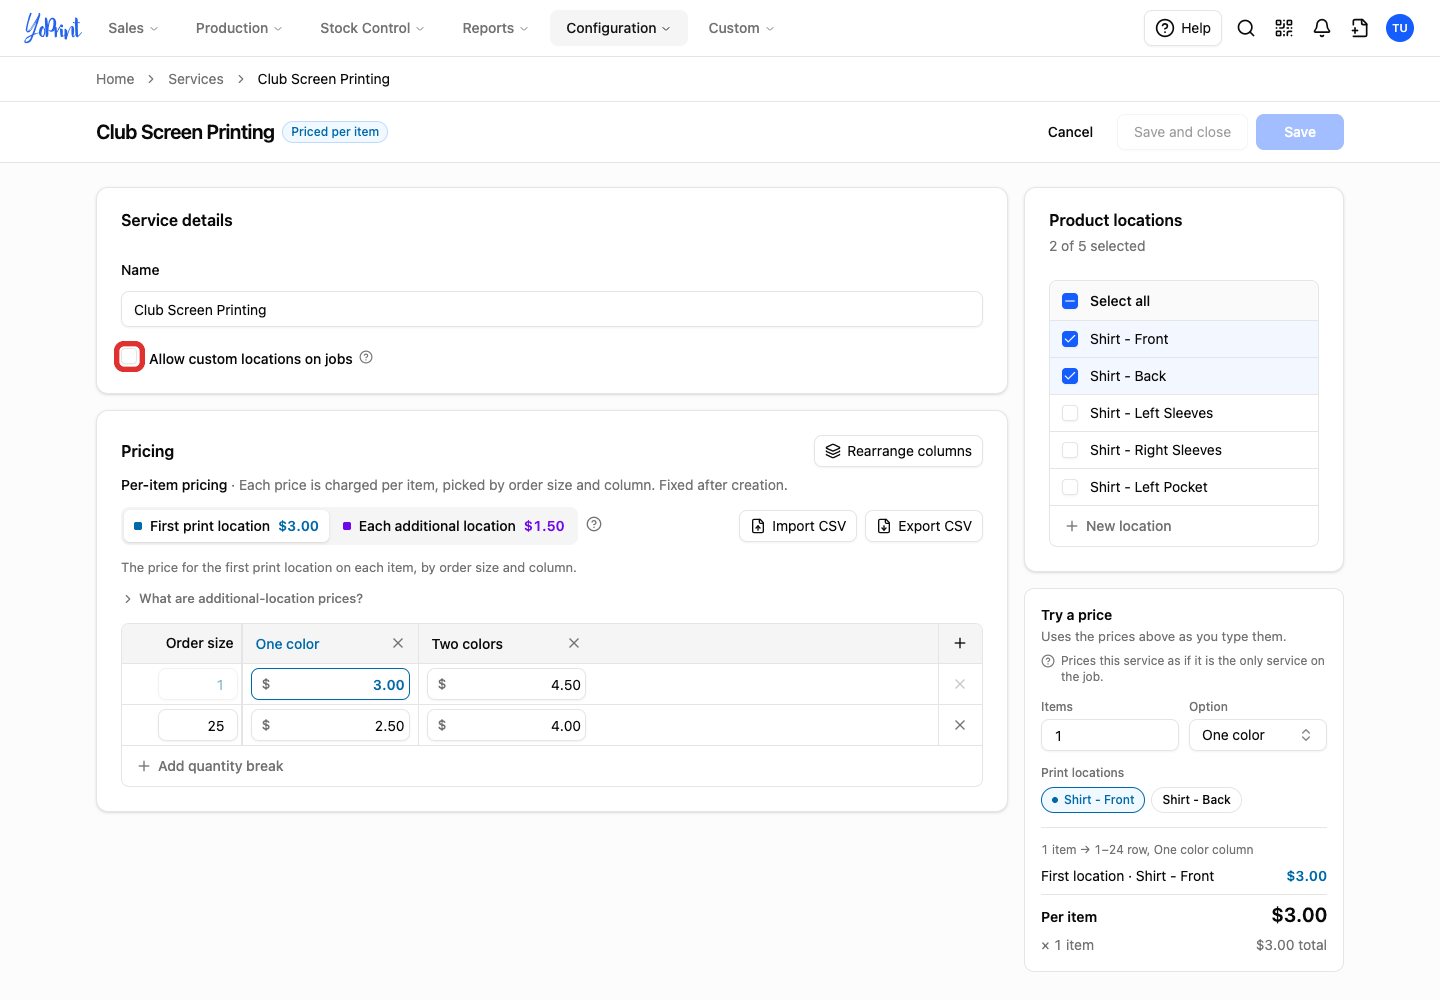Enable Allow custom locations on jobs

[129, 356]
